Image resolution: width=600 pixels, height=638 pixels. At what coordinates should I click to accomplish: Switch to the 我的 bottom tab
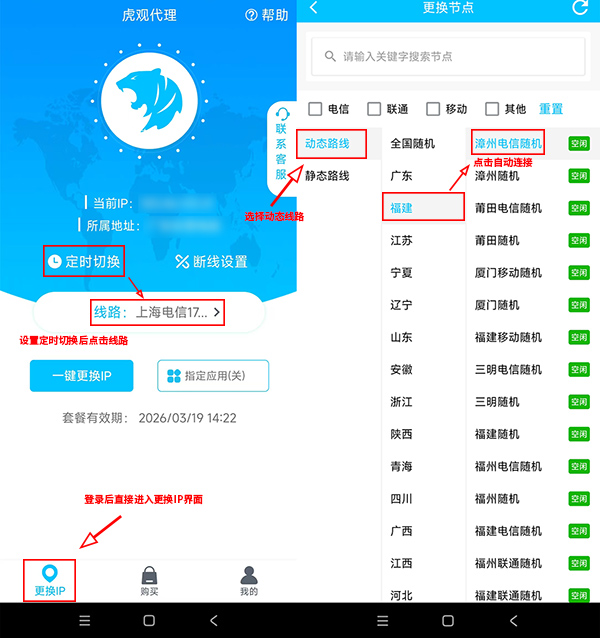(x=249, y=581)
